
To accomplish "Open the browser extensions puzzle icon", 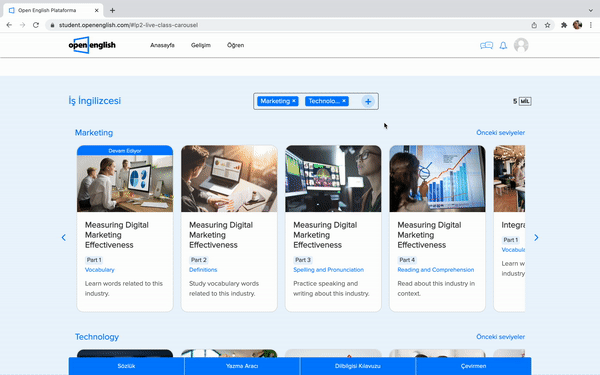I will coord(564,25).
